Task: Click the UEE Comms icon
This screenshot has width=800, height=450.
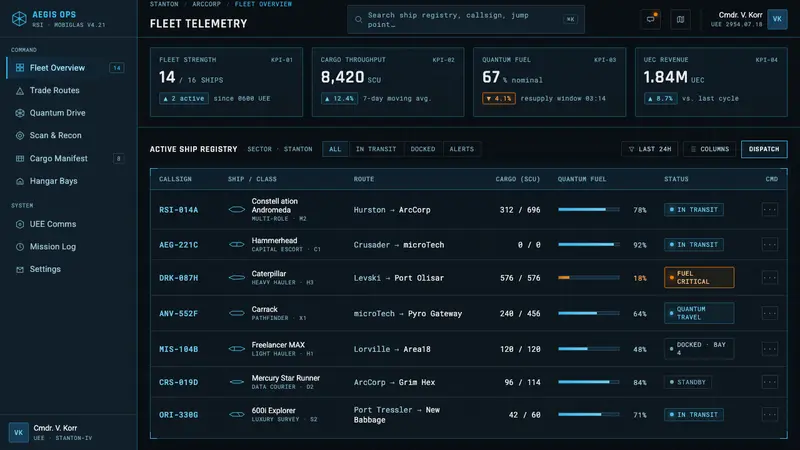Action: pos(20,224)
